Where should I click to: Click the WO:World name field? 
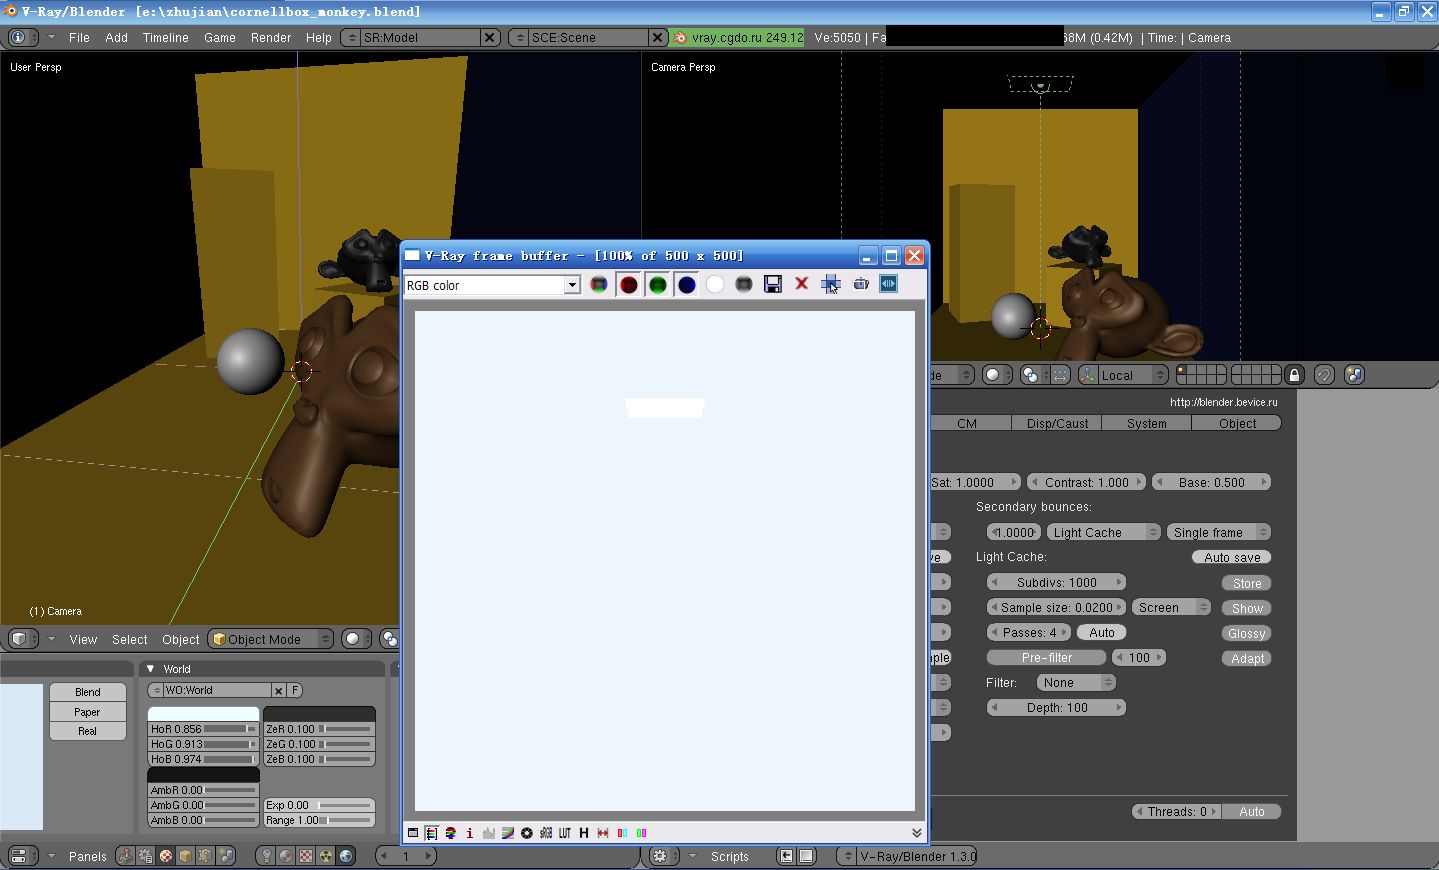tap(215, 691)
